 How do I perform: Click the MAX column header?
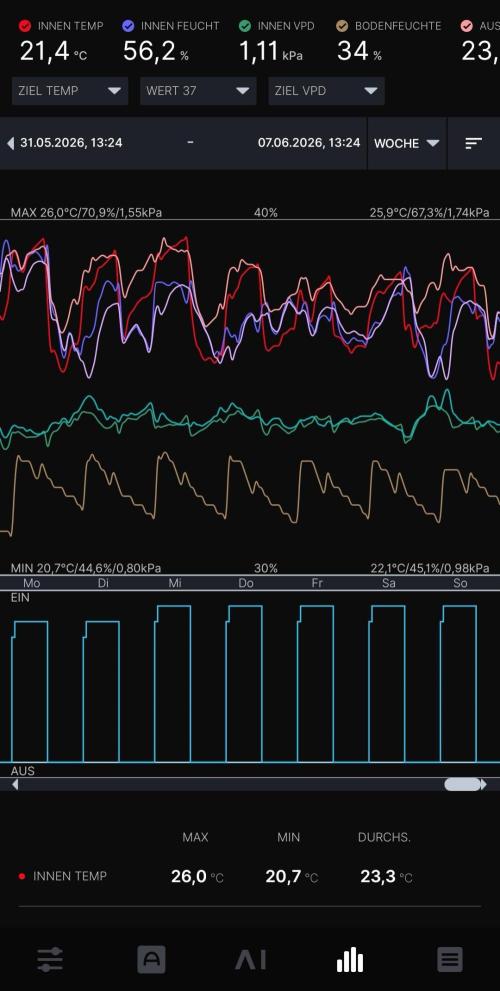point(195,837)
